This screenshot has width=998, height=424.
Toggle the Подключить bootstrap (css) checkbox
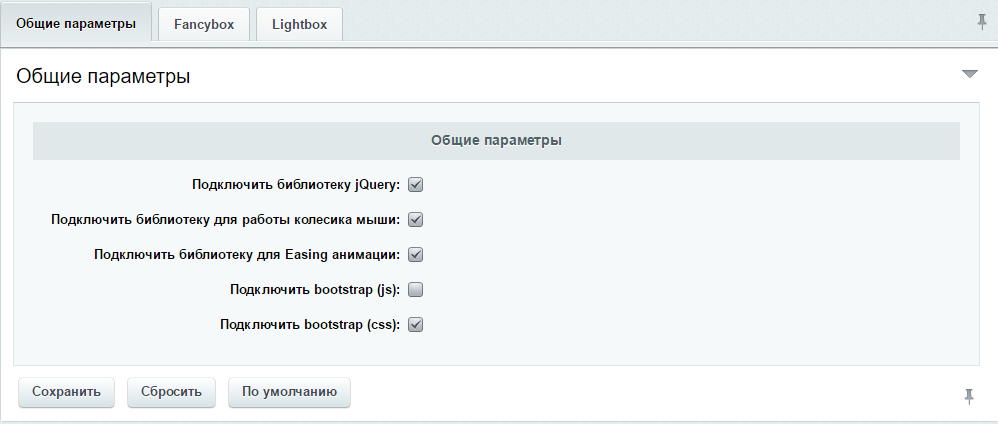416,325
